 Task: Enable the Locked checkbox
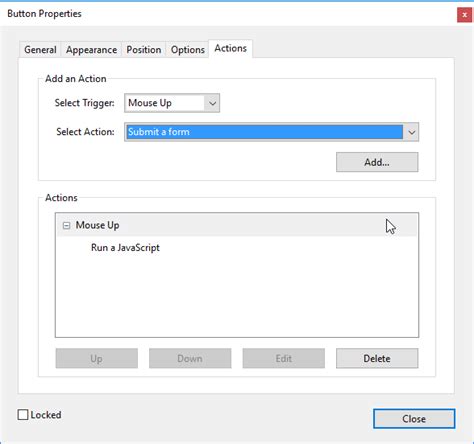click(x=23, y=415)
